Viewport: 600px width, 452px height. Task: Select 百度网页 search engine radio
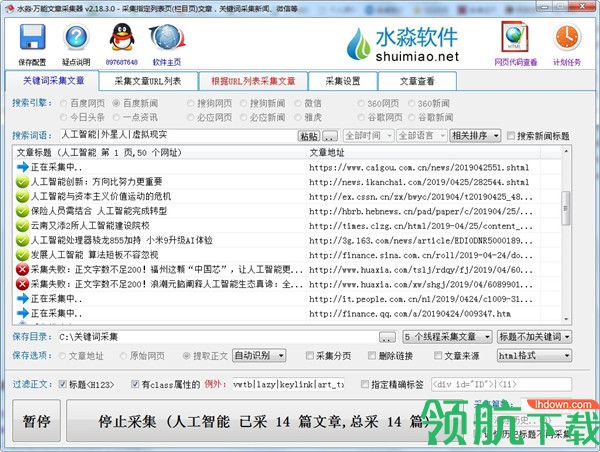click(x=64, y=103)
